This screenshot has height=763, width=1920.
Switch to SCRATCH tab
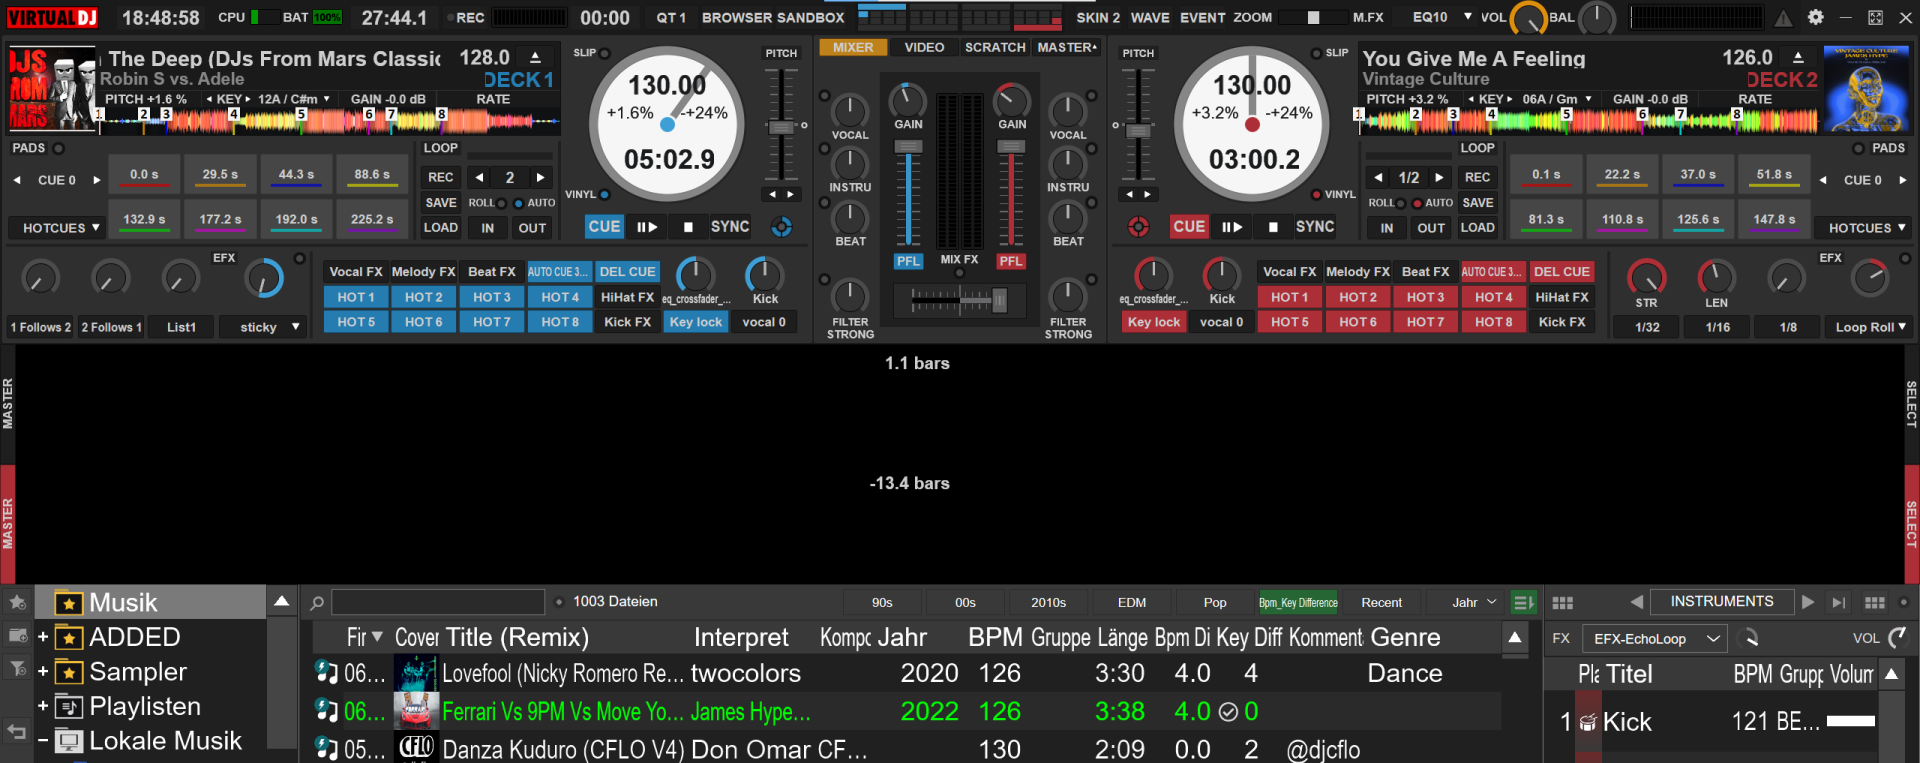click(995, 47)
